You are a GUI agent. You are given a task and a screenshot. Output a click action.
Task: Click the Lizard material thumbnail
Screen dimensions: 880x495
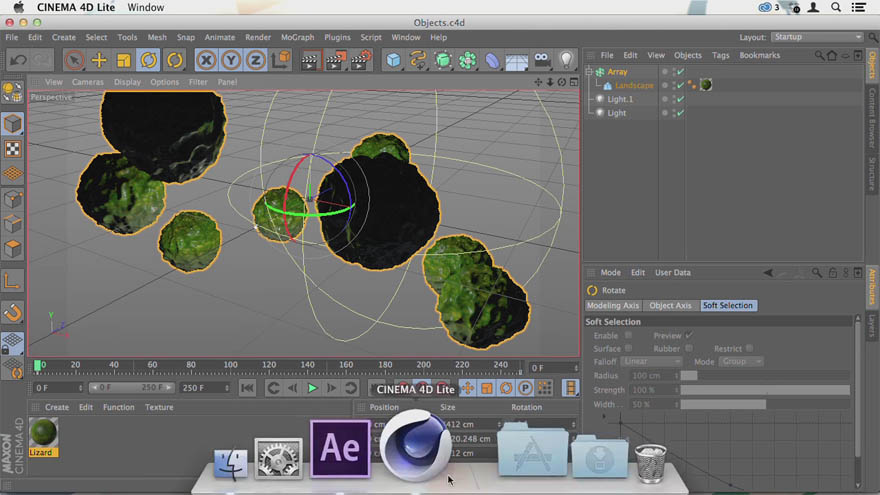click(x=43, y=433)
